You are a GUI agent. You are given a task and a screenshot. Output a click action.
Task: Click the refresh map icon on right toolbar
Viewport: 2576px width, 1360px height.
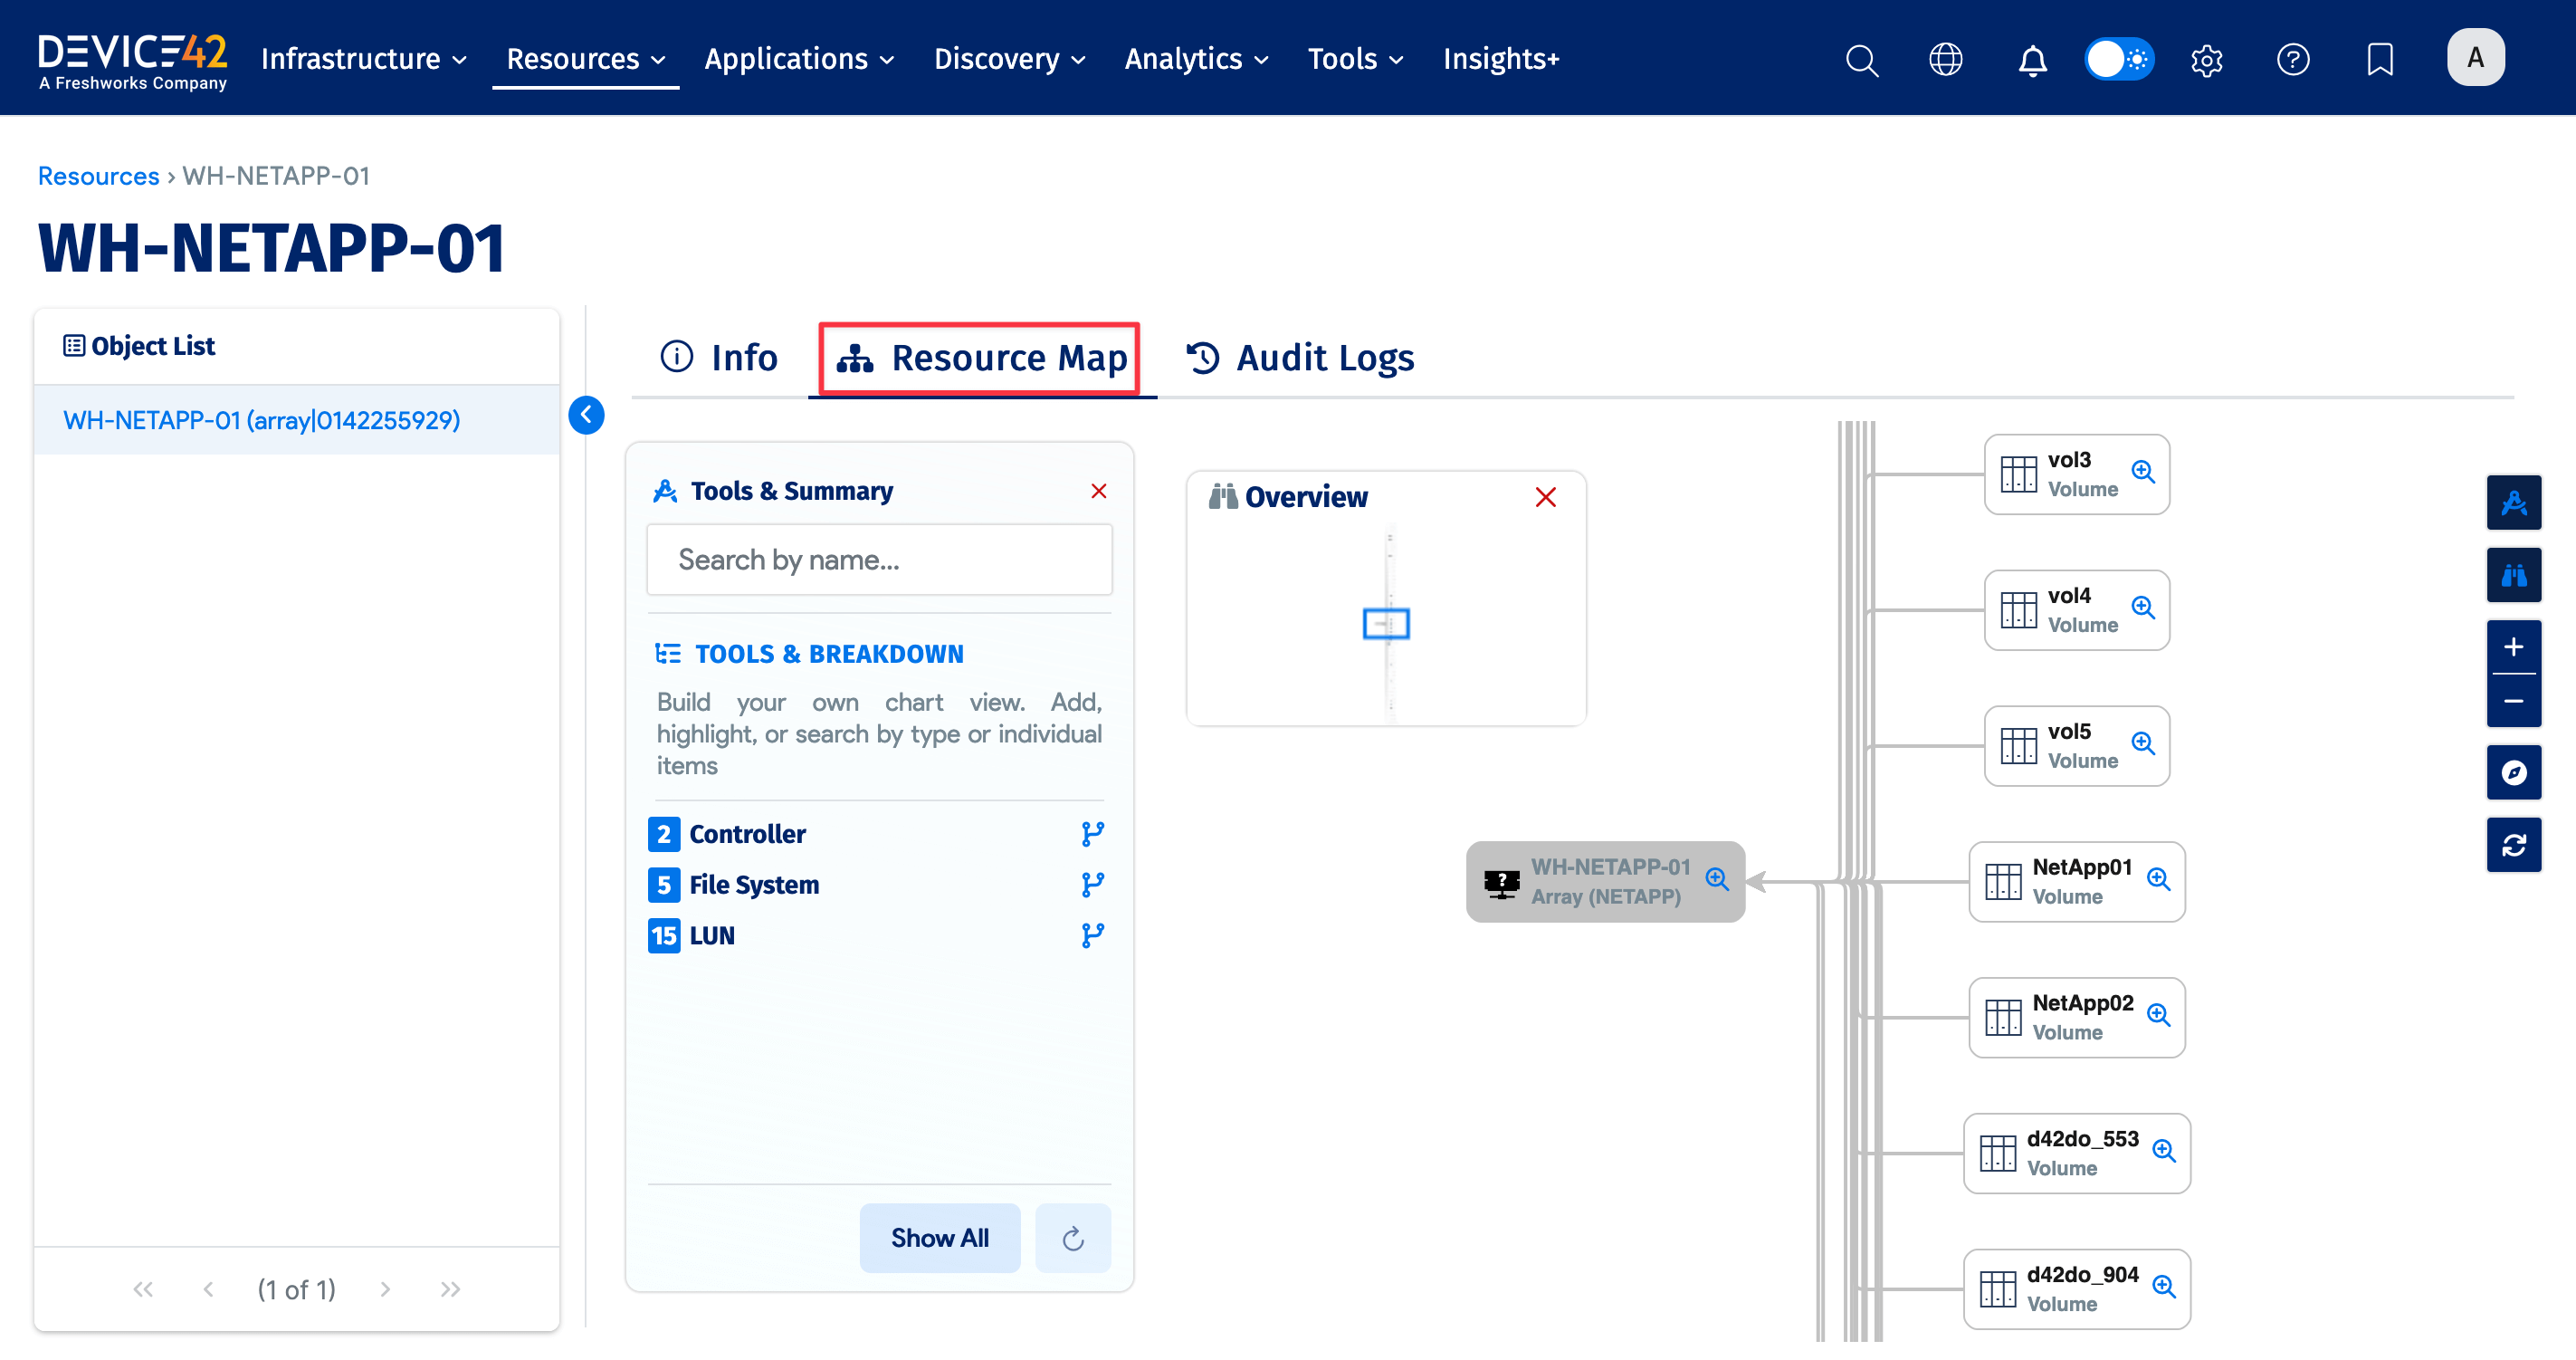tap(2513, 845)
